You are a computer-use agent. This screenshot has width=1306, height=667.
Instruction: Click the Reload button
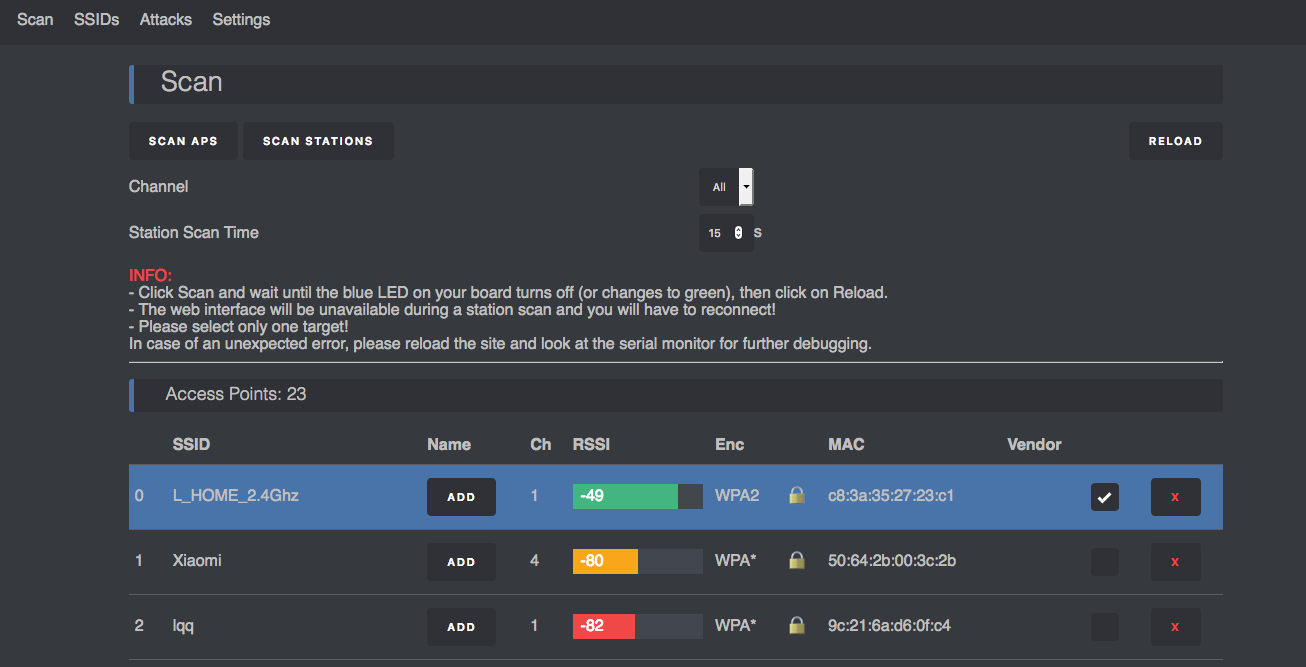(x=1175, y=141)
